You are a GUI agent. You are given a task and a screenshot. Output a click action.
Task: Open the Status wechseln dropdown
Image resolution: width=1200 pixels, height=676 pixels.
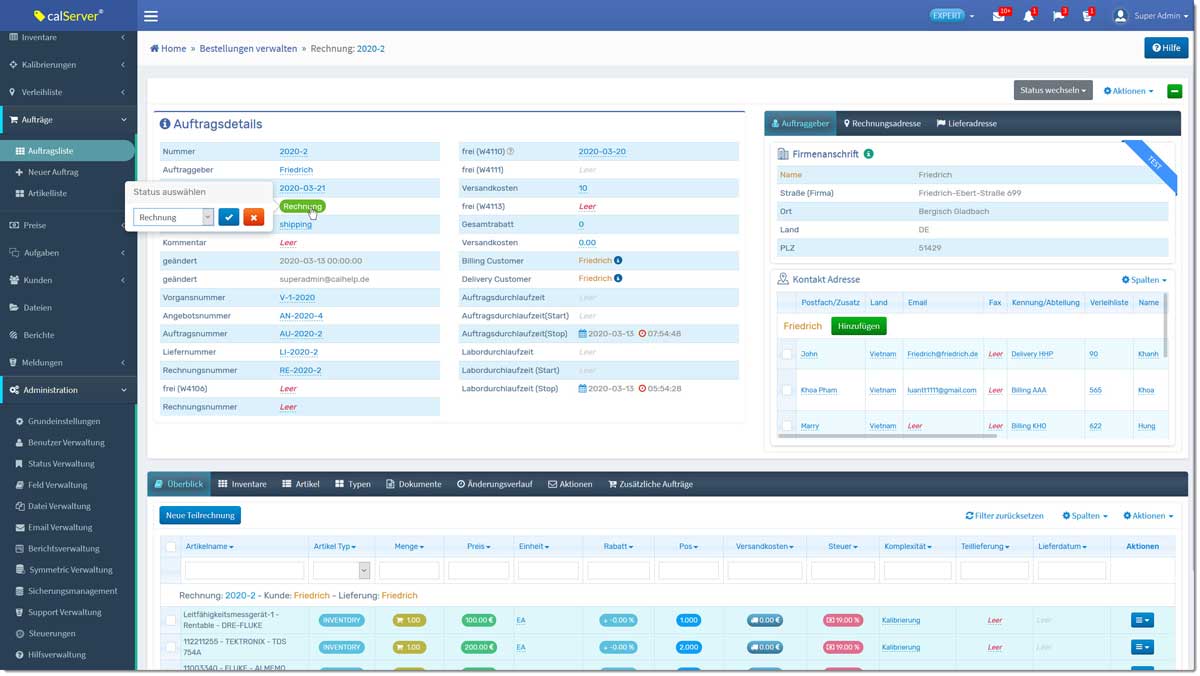click(x=1053, y=90)
